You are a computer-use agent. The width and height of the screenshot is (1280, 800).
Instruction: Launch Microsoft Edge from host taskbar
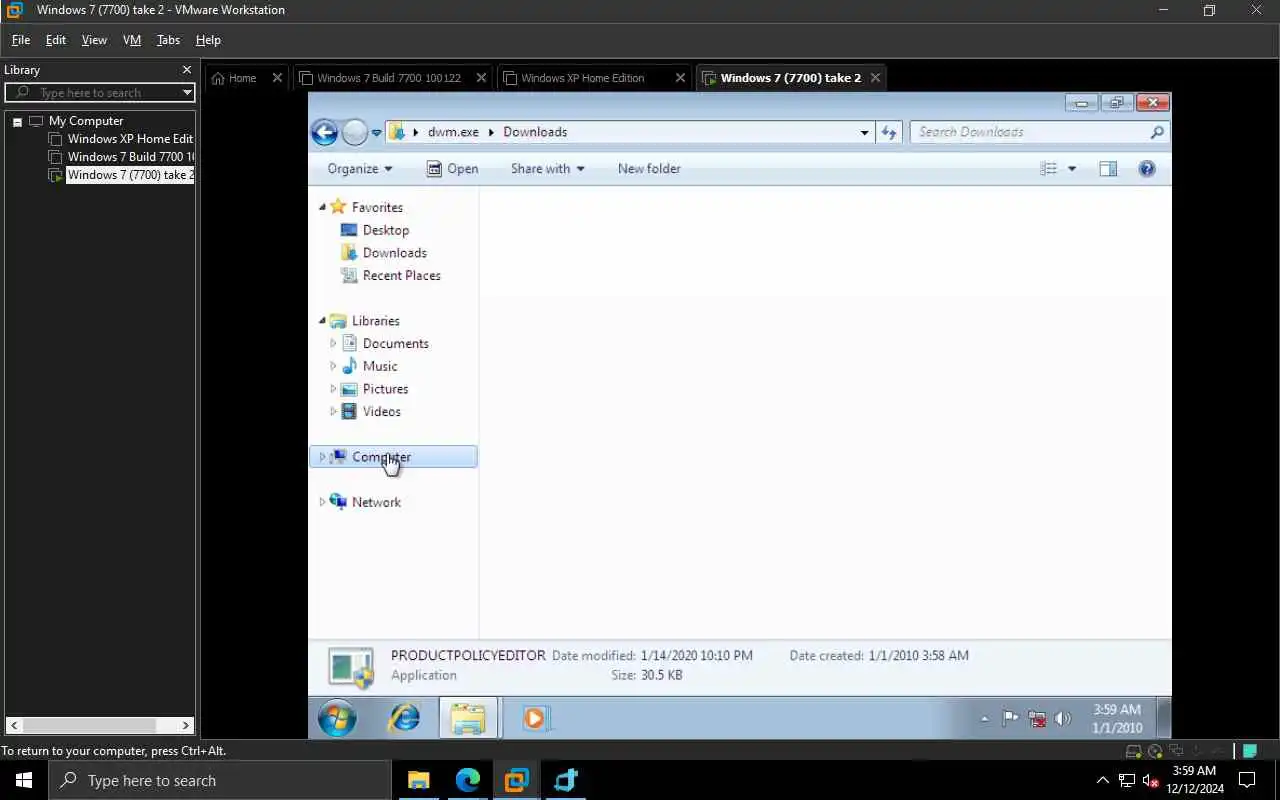(x=467, y=780)
